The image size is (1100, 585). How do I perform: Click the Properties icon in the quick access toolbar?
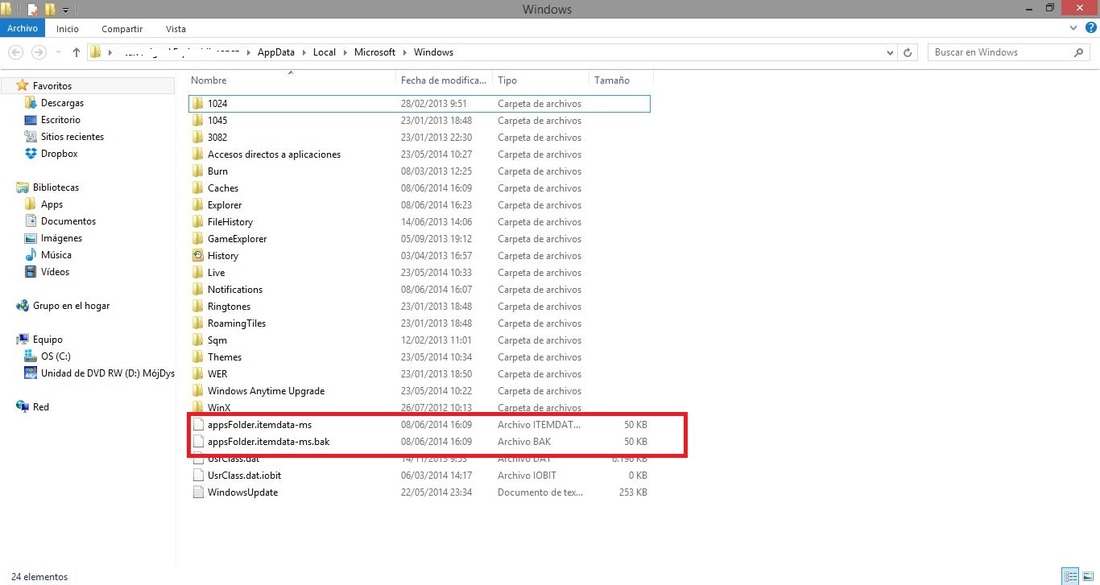[32, 10]
